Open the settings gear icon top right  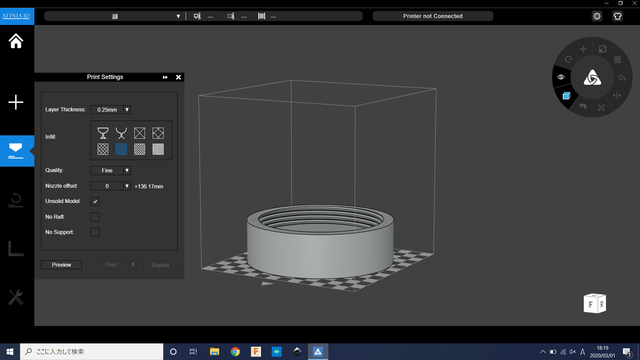click(x=597, y=16)
